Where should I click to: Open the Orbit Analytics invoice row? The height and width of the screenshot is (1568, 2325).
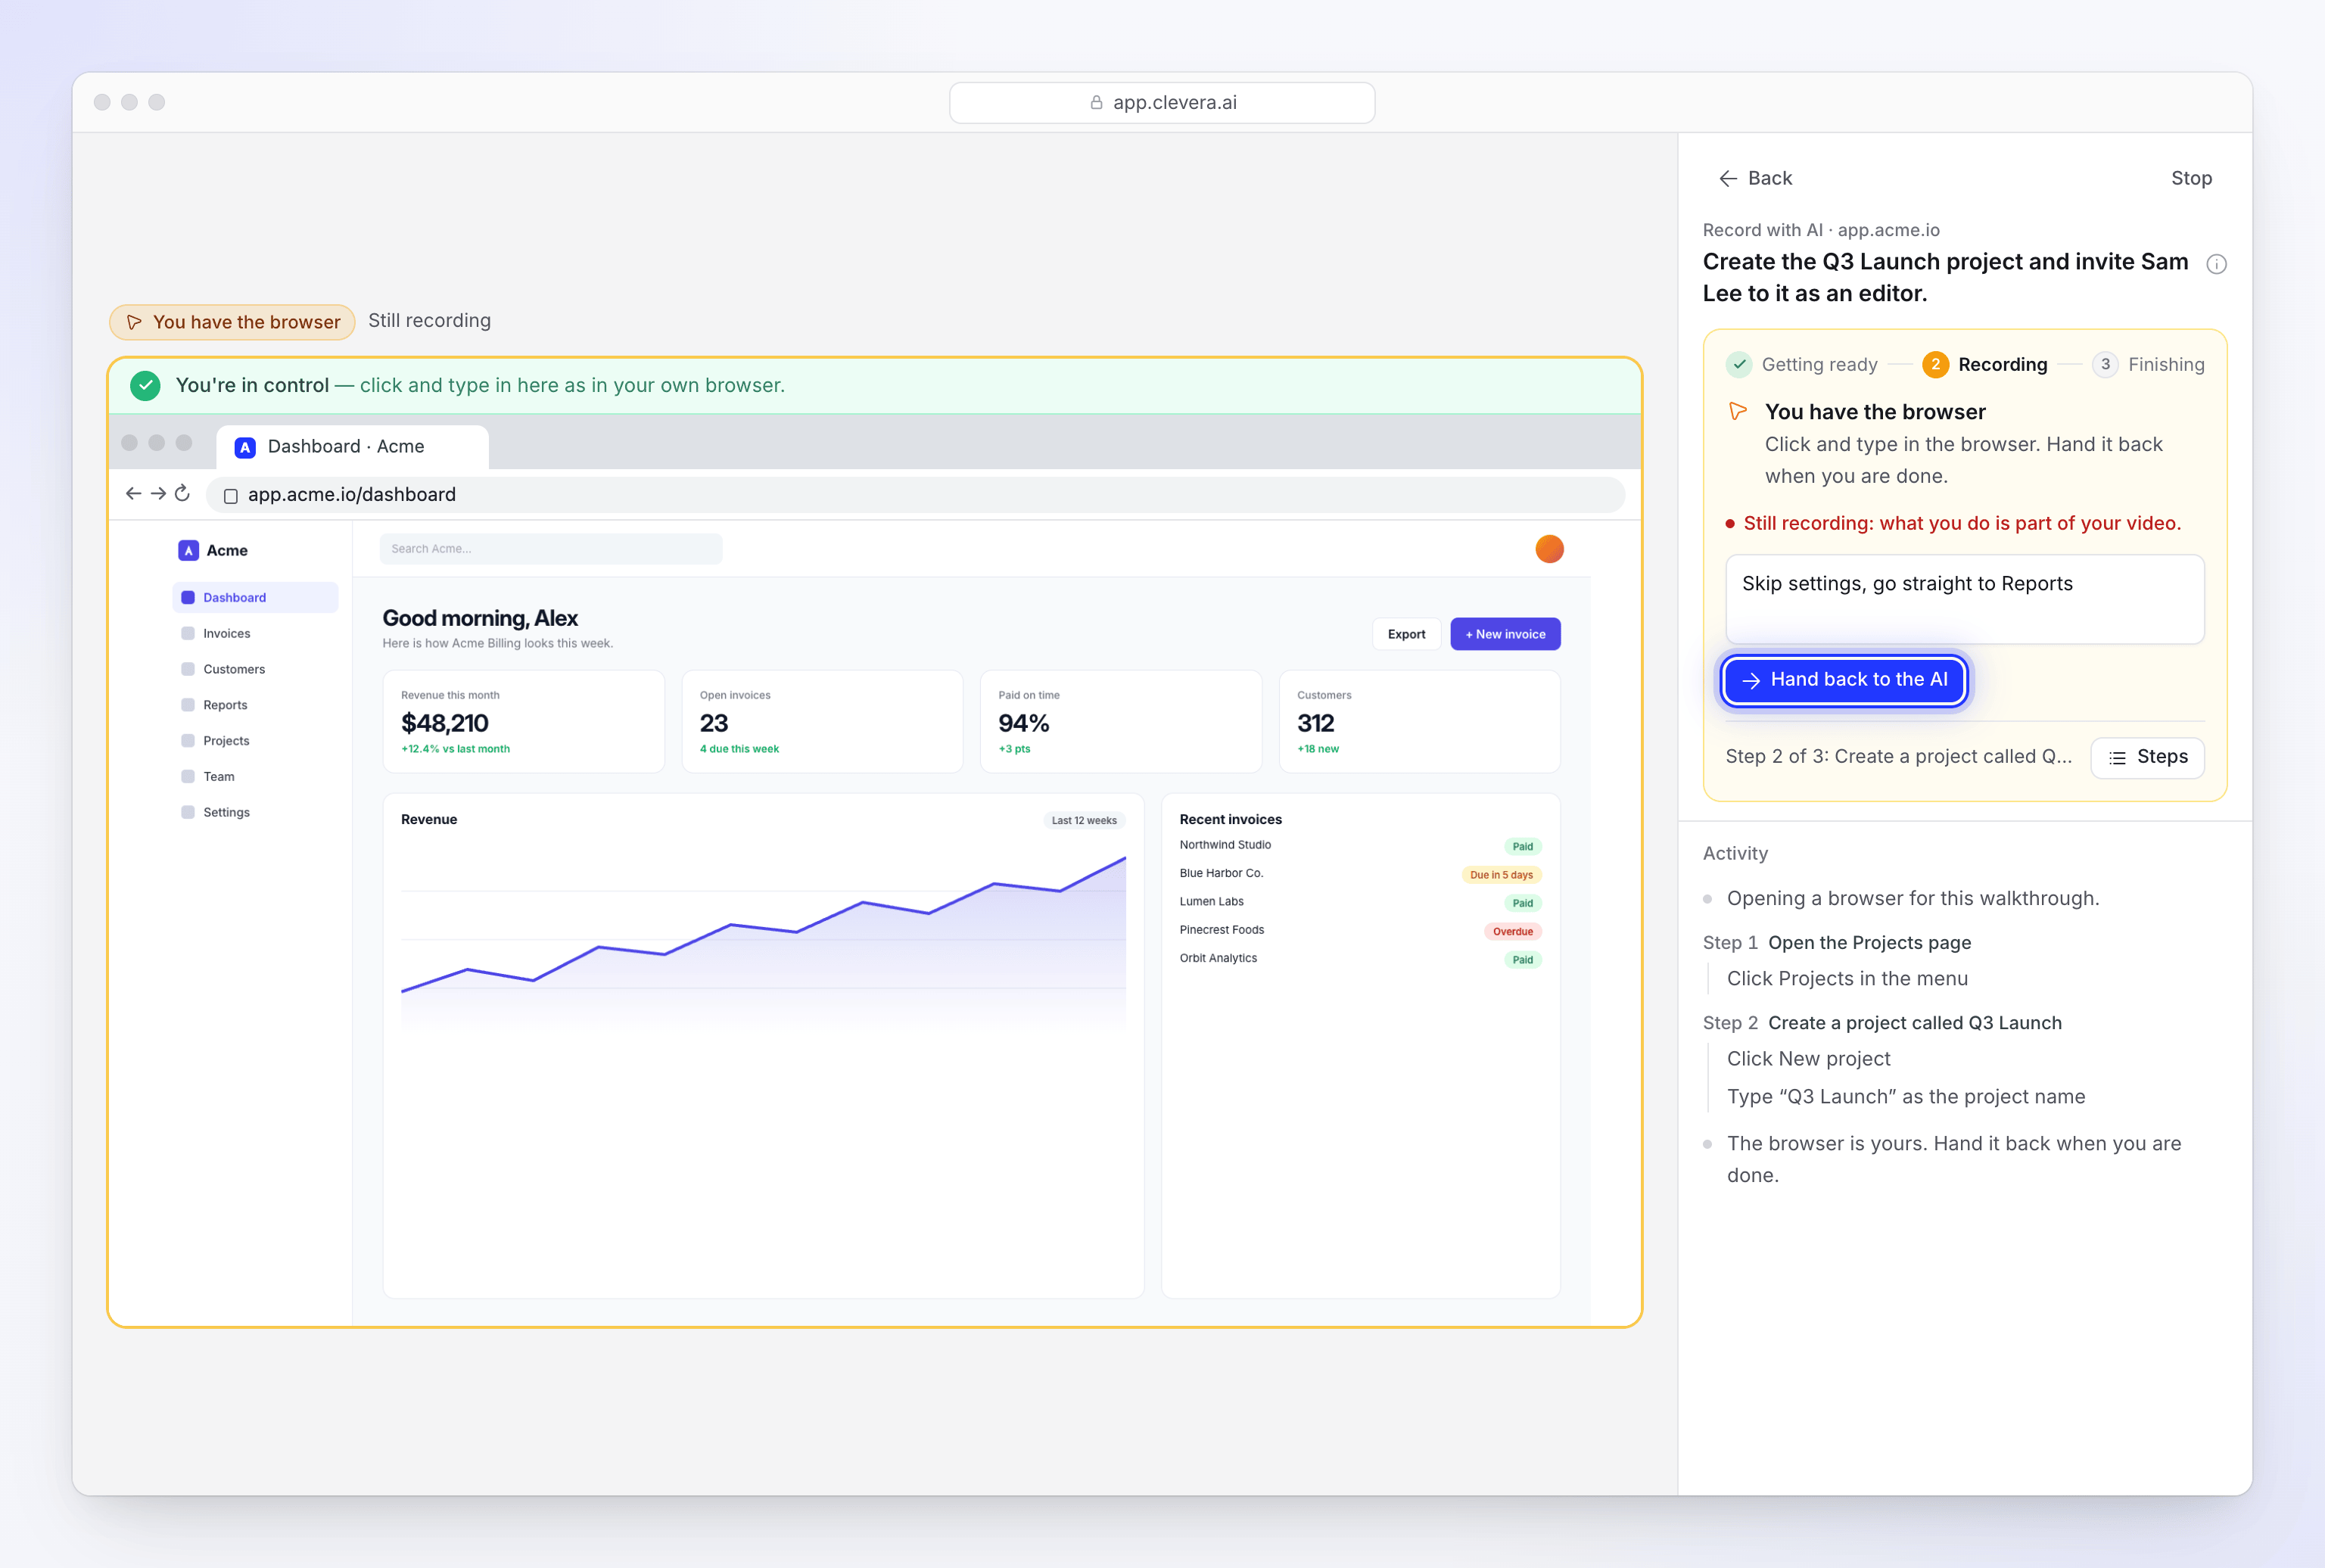pyautogui.click(x=1359, y=959)
